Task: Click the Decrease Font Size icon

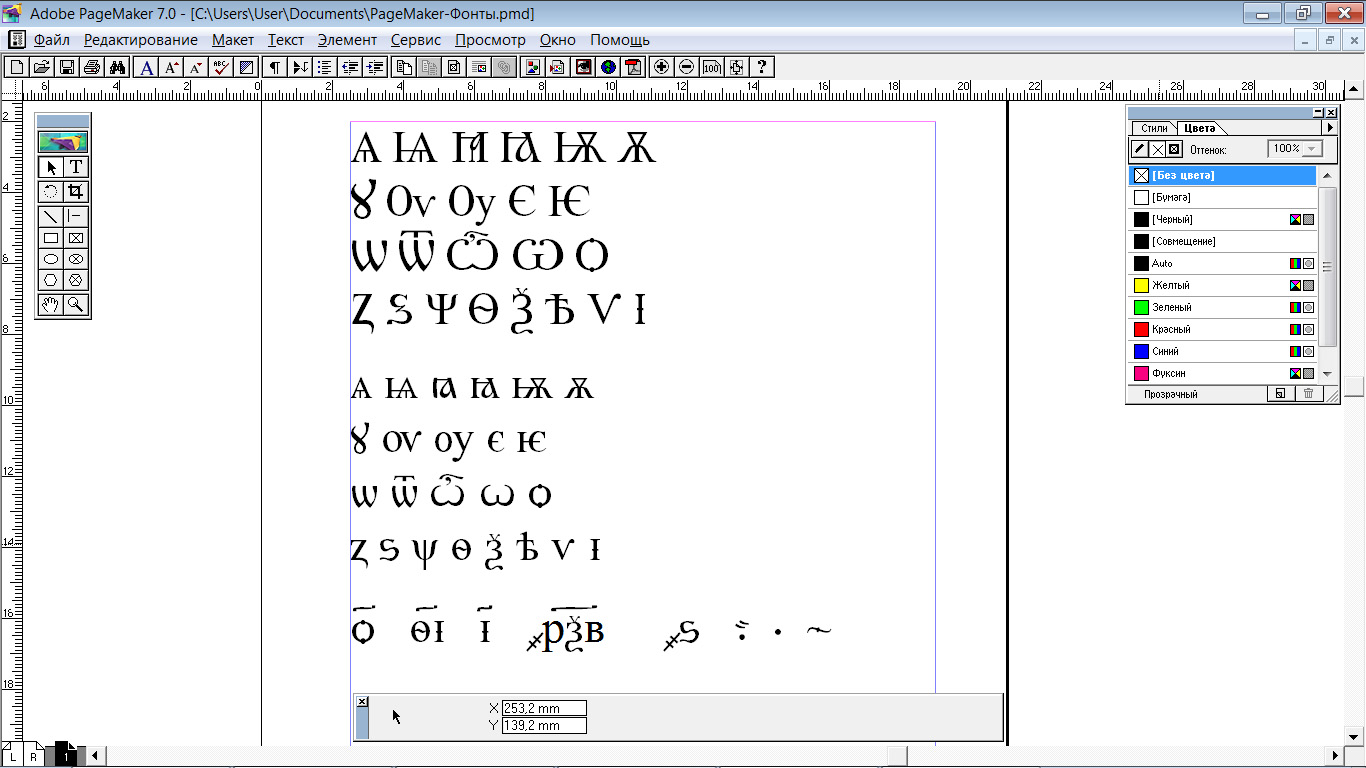Action: [196, 67]
